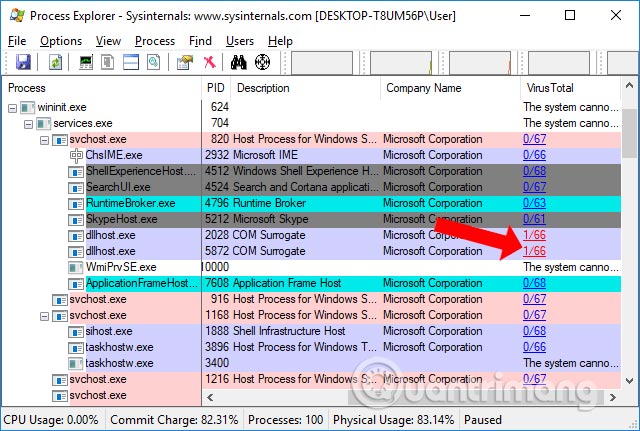
Task: Click the Refresh Now green arrows icon
Action: [x=55, y=62]
